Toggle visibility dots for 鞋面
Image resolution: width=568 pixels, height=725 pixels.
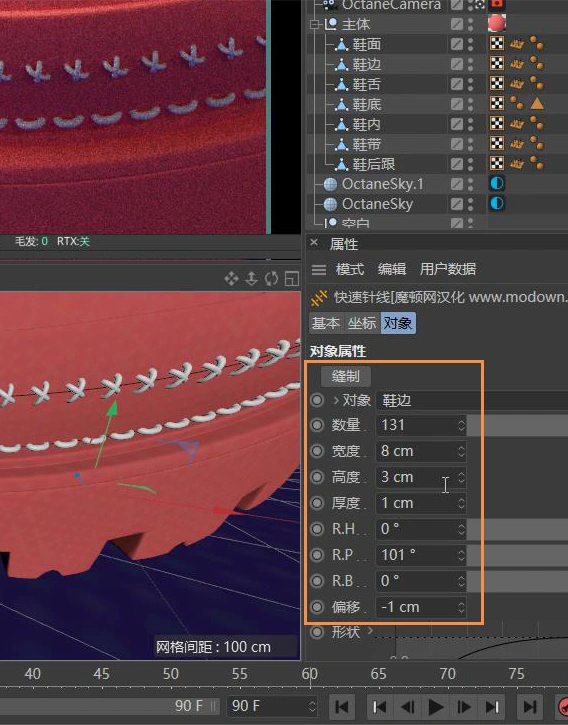pos(470,44)
